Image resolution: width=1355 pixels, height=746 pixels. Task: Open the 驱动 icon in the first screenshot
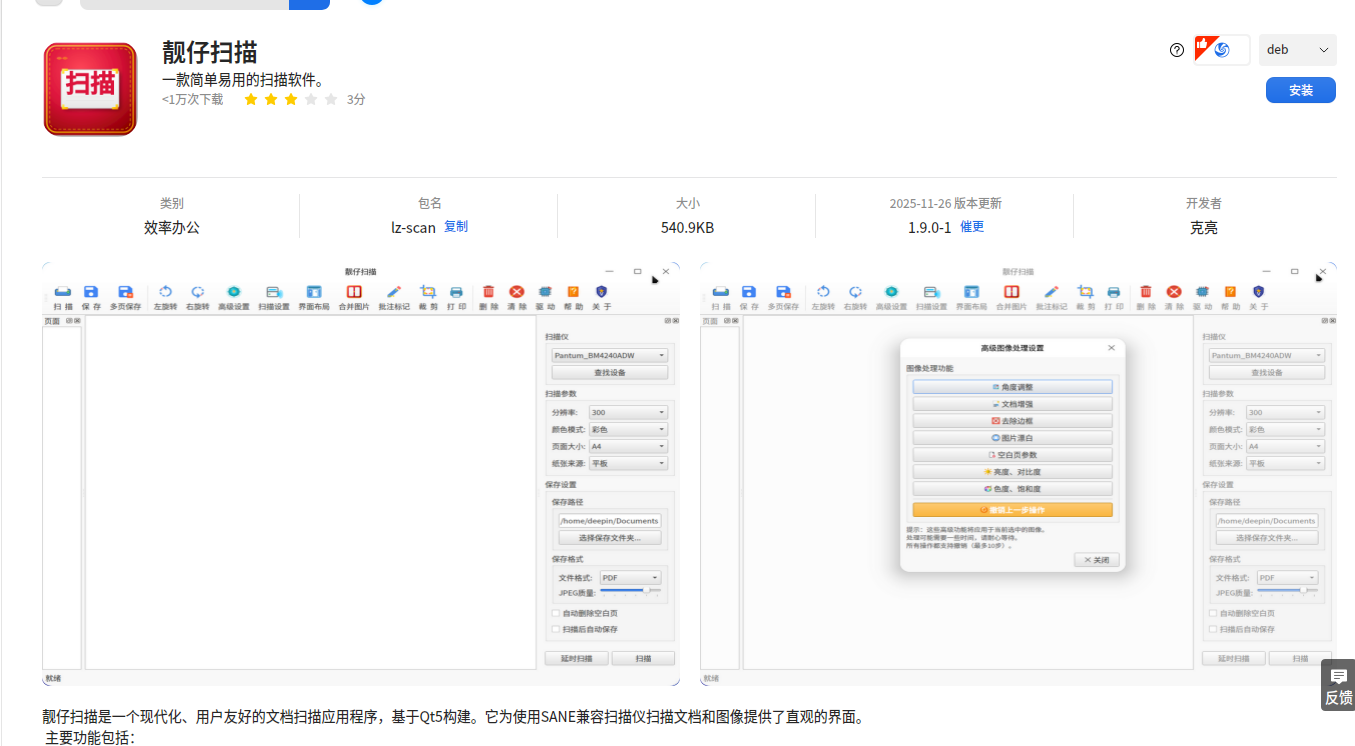point(545,292)
